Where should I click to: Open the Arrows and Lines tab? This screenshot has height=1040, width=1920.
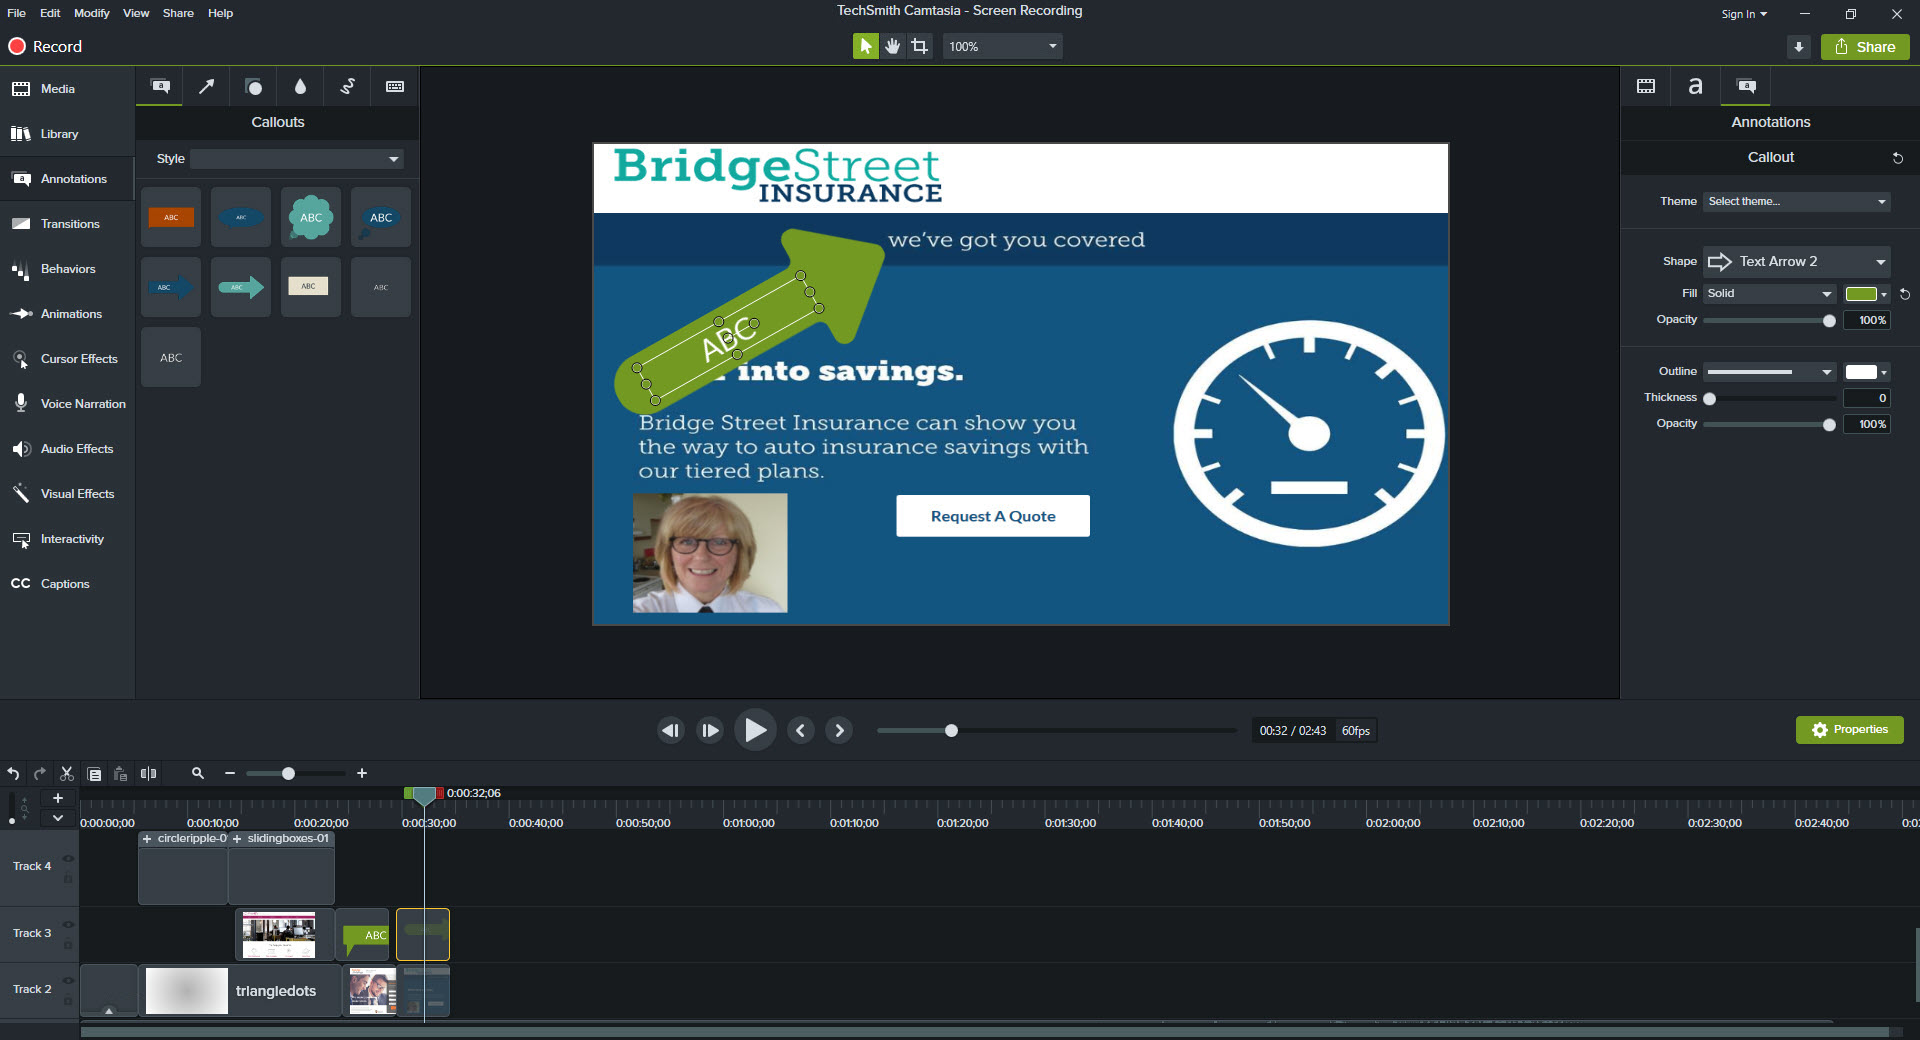tap(207, 87)
